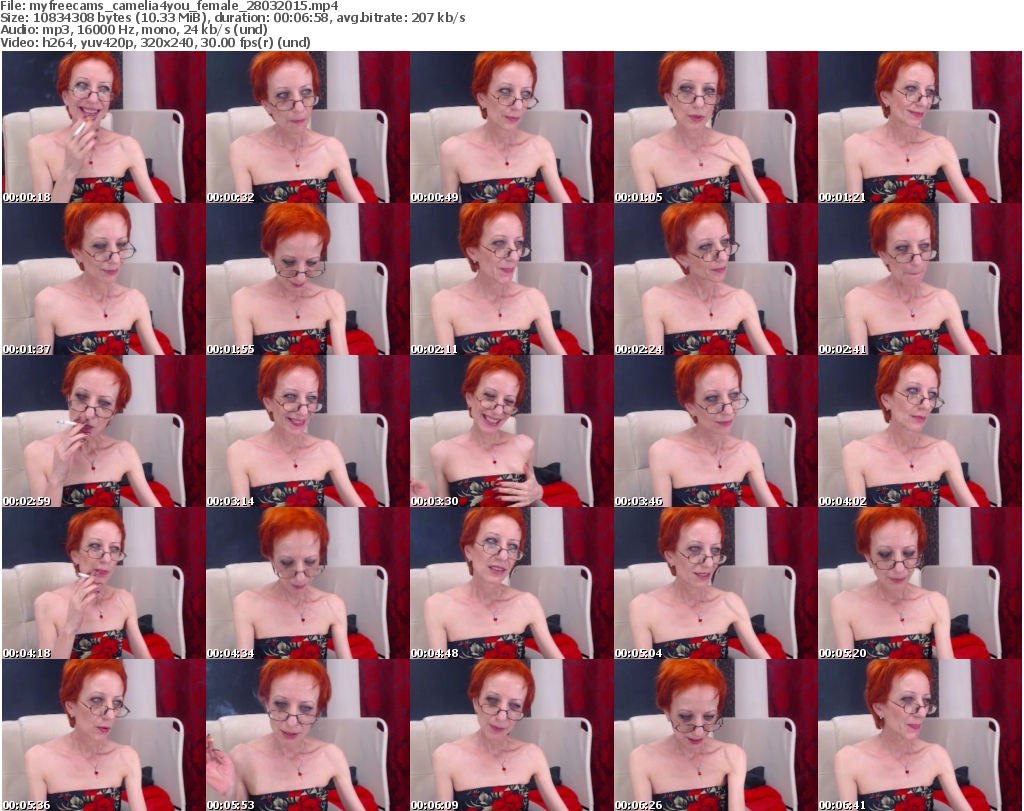The image size is (1024, 811).
Task: Select the thumbnail stamped 00:01:21
Action: point(920,127)
